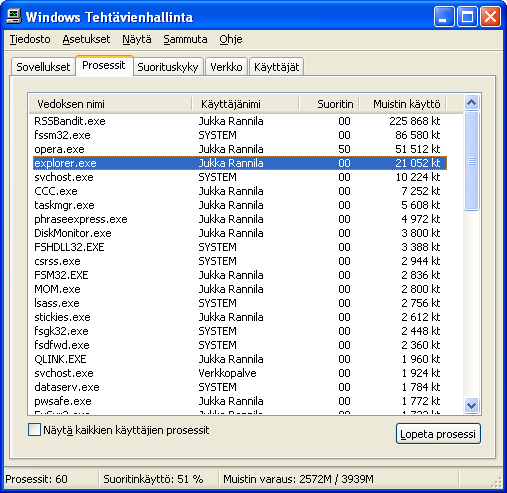Select the QLINK.EXE process

pyautogui.click(x=240, y=359)
